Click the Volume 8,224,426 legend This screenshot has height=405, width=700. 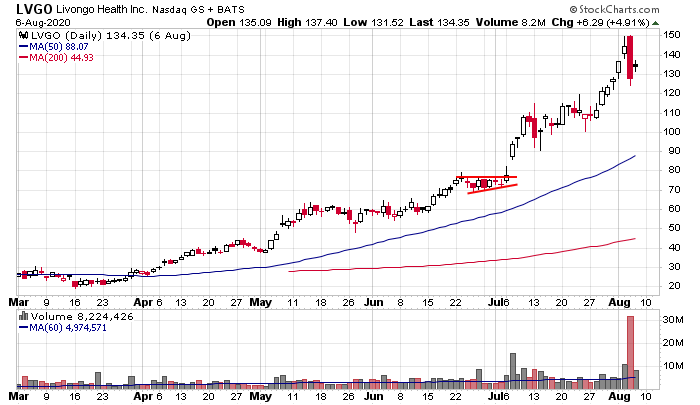tap(82, 317)
